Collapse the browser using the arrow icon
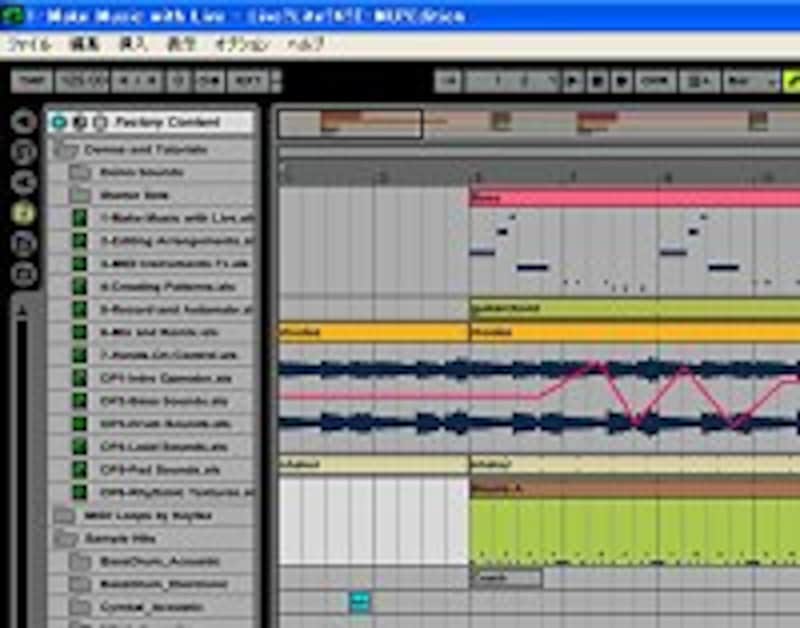 24,121
